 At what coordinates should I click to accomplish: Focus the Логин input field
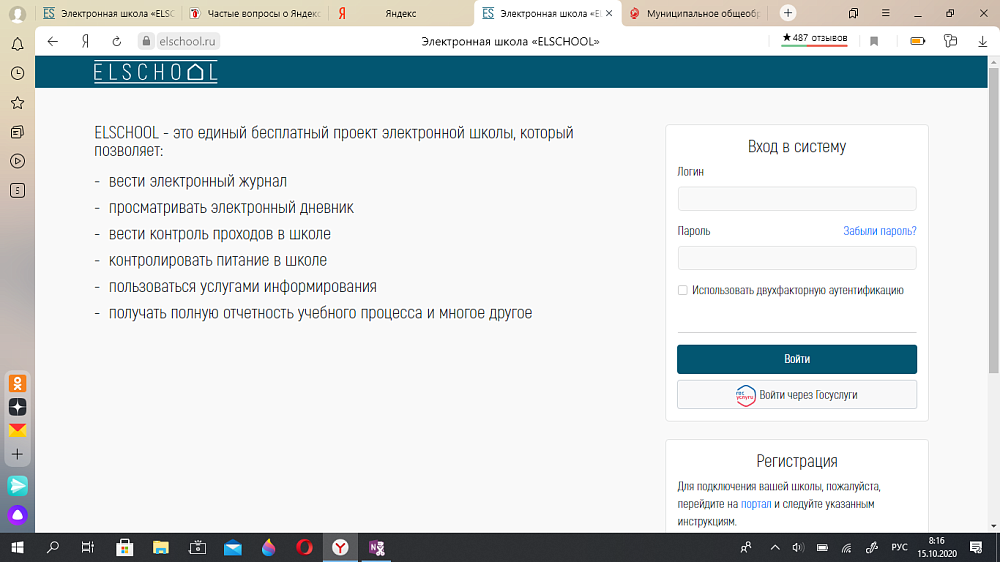(797, 198)
